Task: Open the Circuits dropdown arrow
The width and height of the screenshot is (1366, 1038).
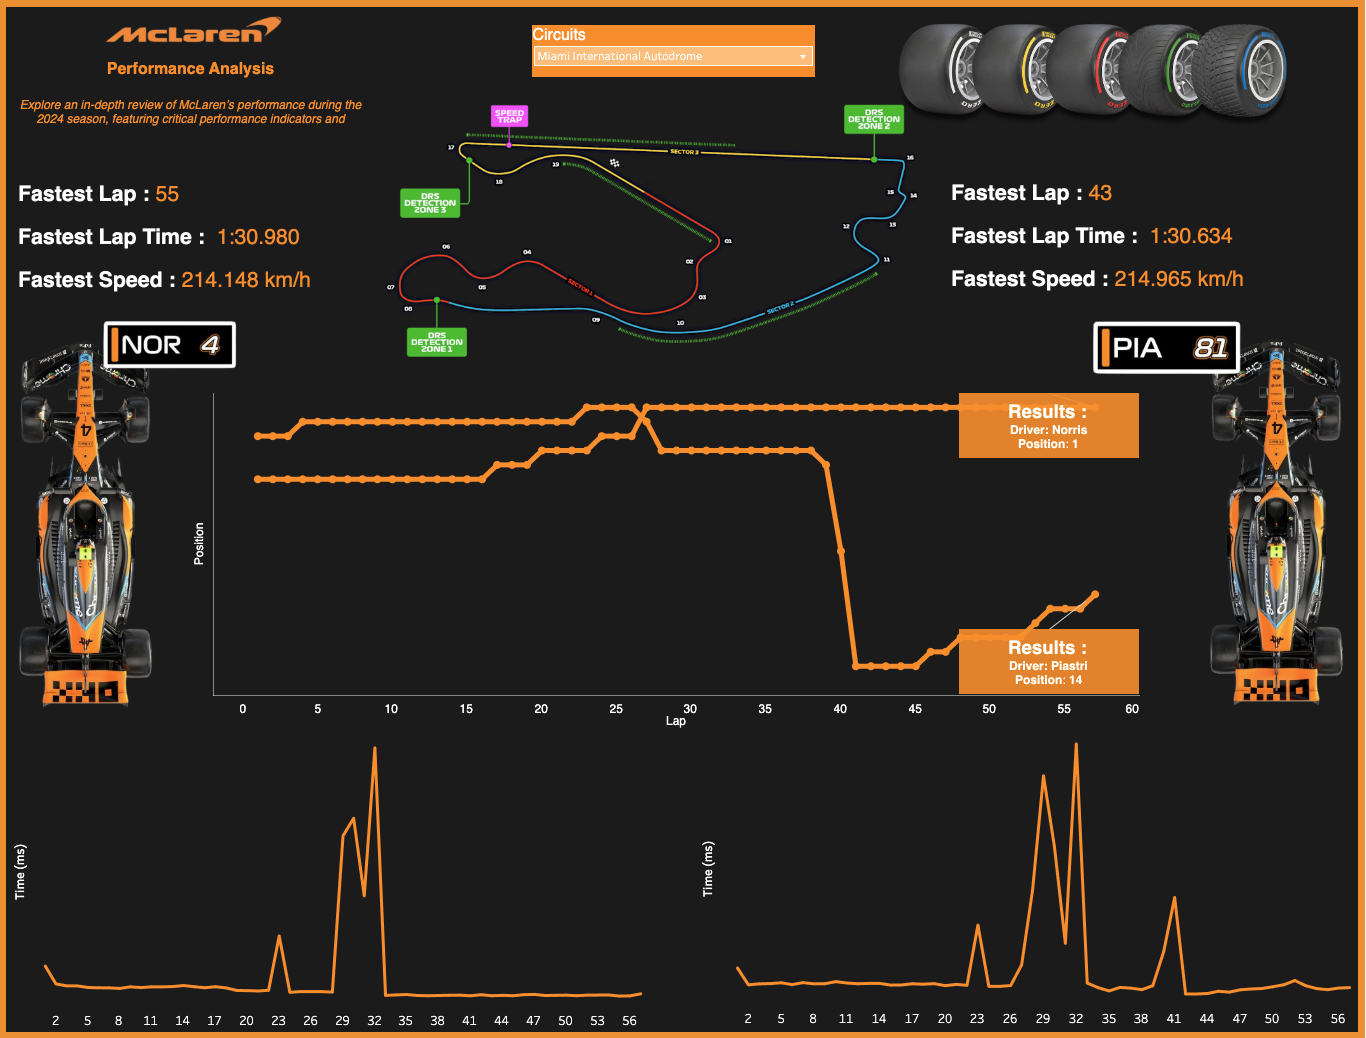Action: coord(802,57)
